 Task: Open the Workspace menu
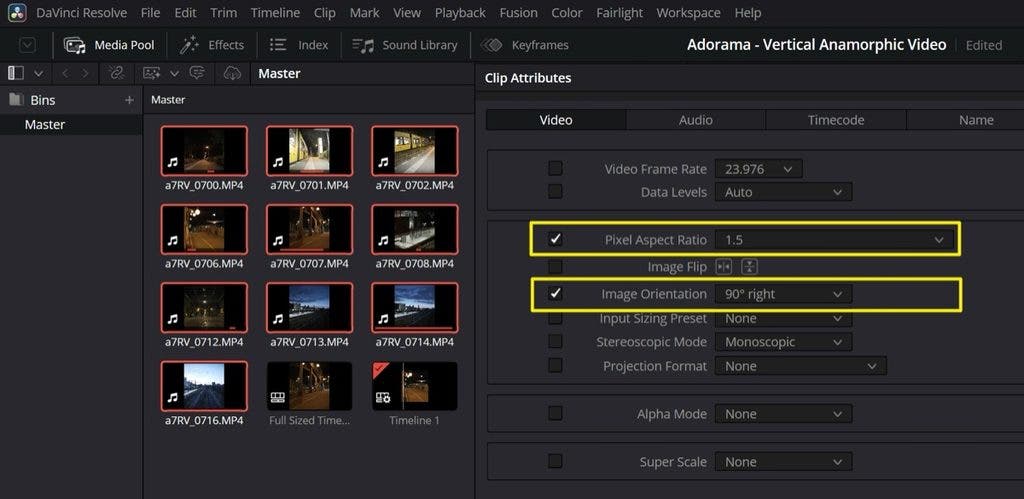[688, 12]
